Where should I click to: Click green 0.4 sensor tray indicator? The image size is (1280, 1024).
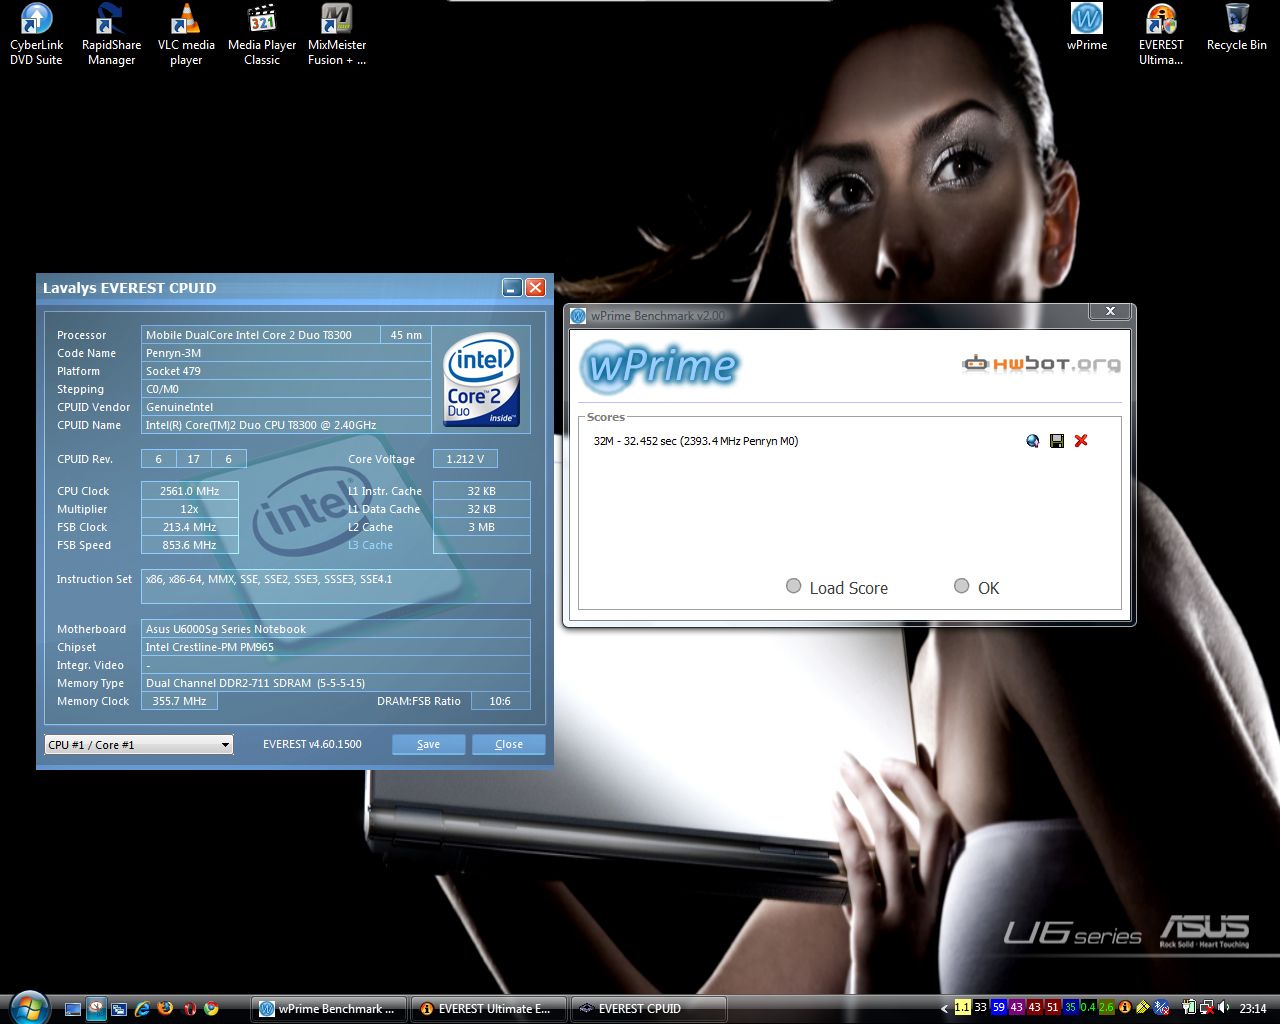(1088, 1007)
